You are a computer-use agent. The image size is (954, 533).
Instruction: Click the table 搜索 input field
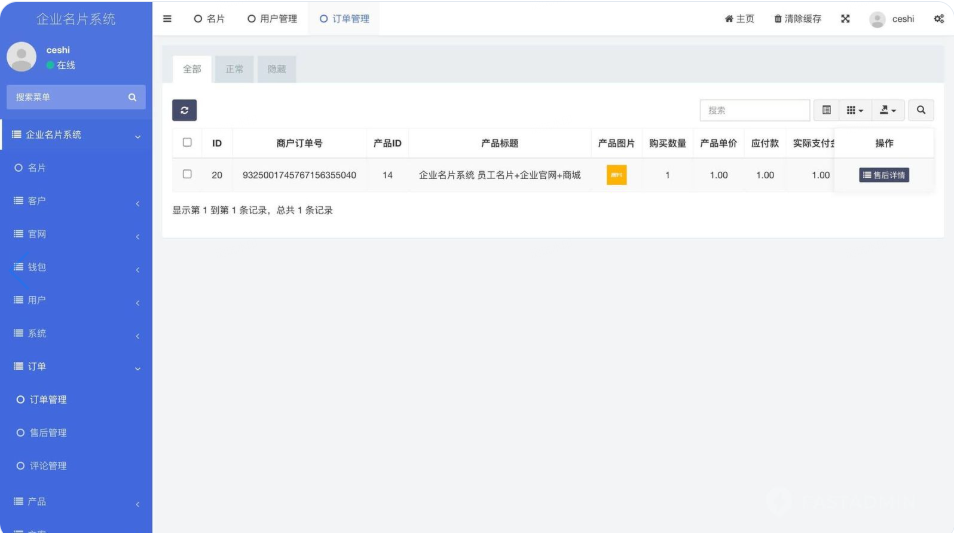pos(754,110)
